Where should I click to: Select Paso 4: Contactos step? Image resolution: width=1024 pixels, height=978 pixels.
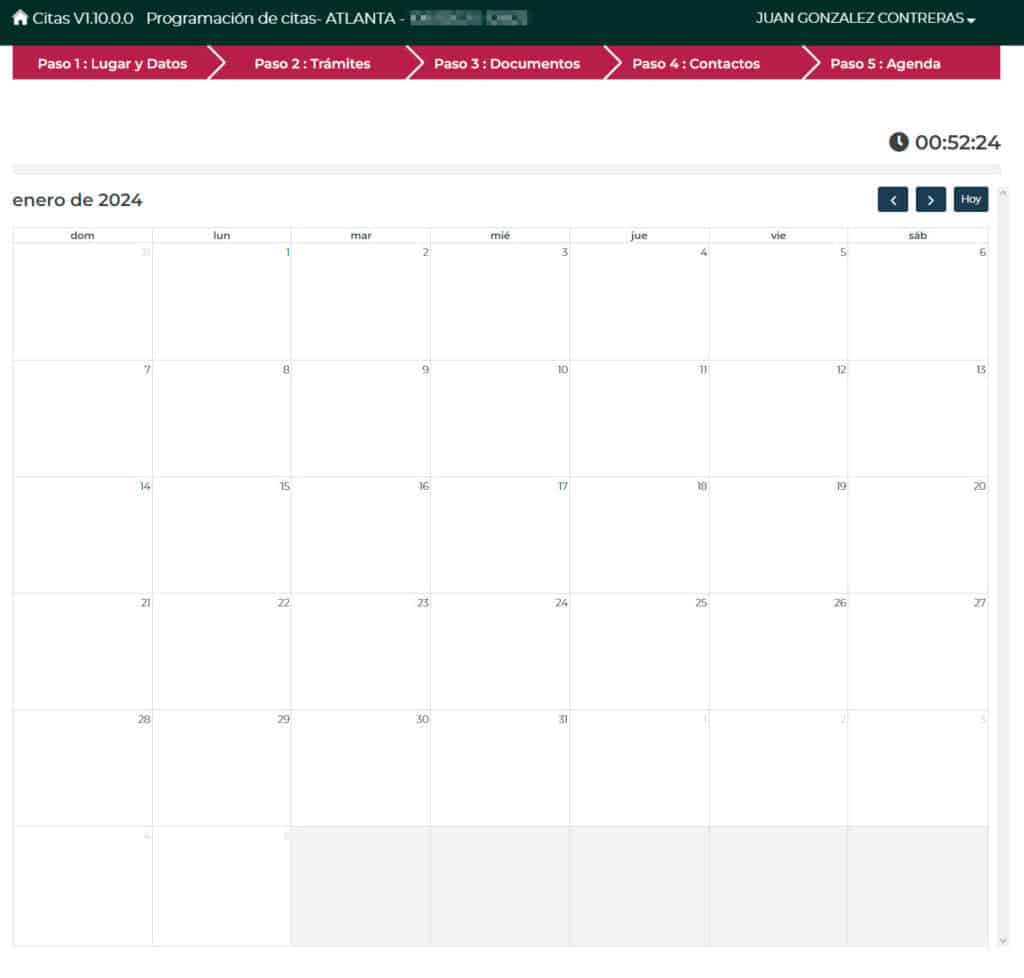click(696, 64)
